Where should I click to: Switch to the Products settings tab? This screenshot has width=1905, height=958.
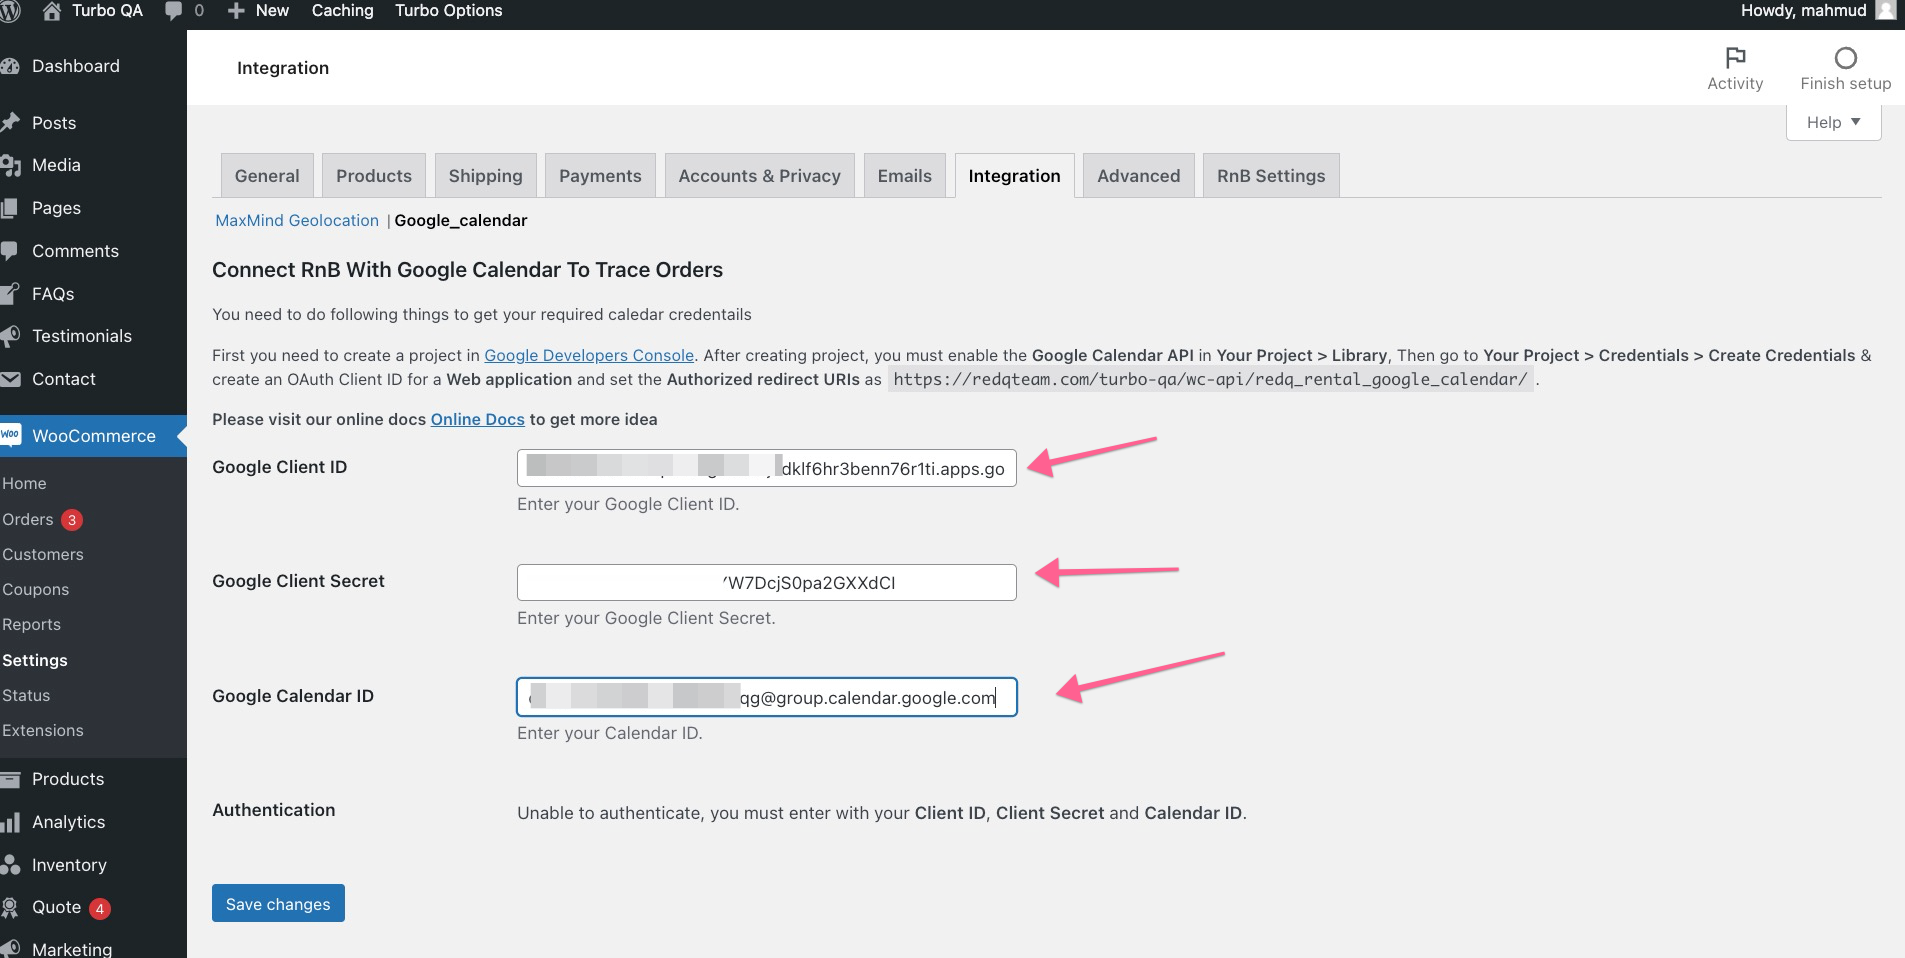tap(374, 176)
